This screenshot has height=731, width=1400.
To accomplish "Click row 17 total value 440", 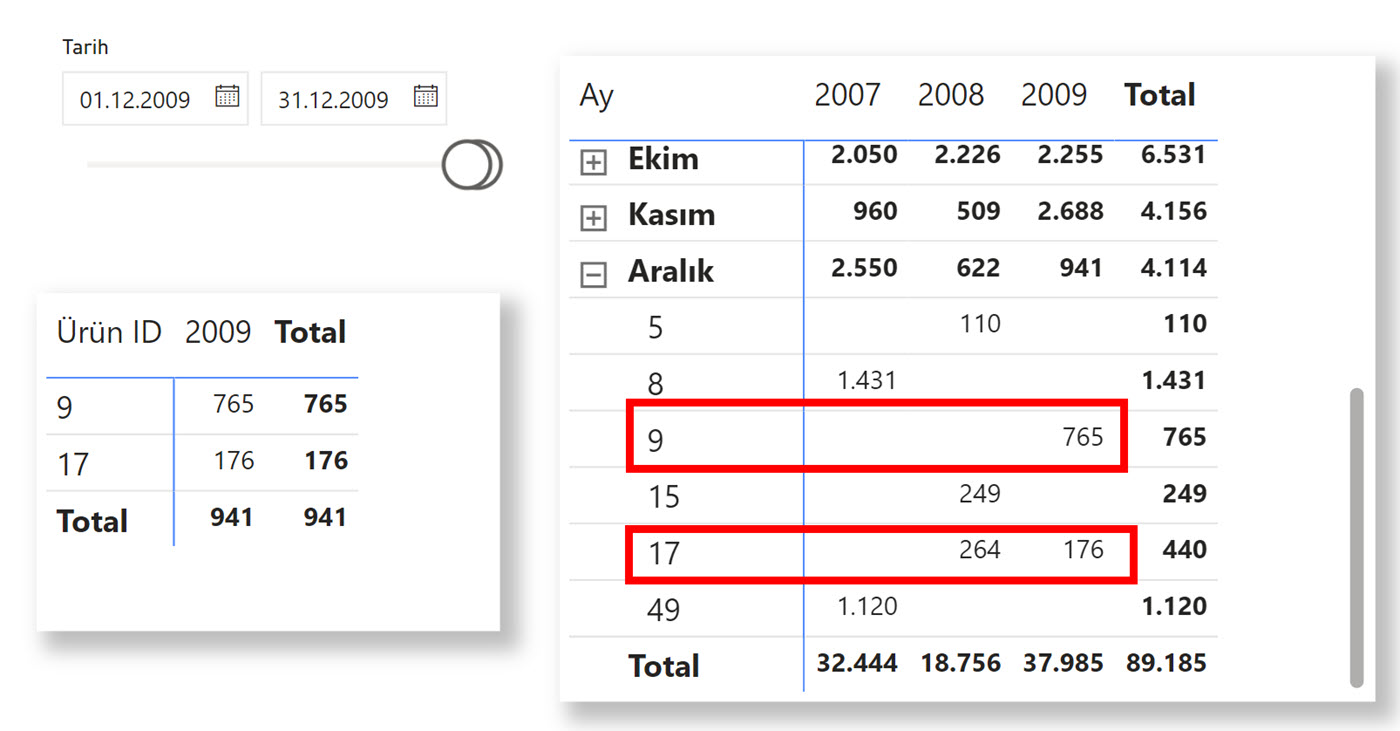I will [1185, 549].
